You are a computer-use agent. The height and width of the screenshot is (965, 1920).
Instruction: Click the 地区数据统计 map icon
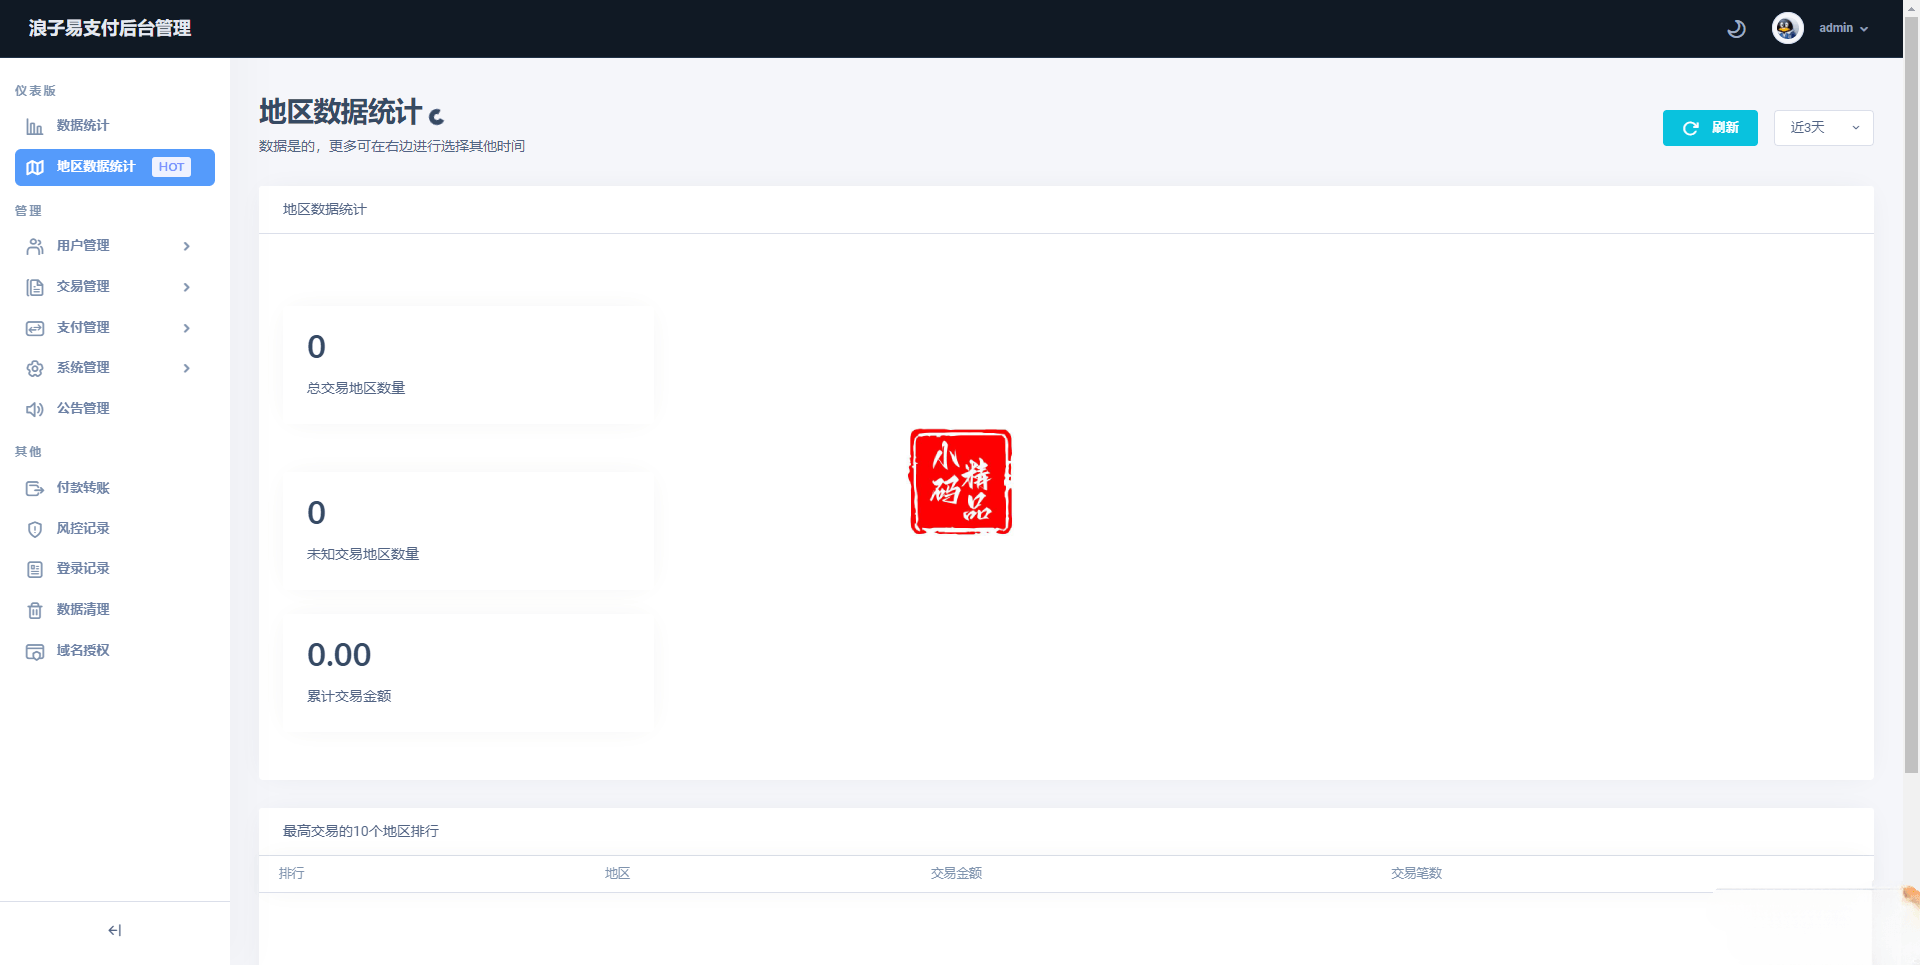tap(35, 168)
